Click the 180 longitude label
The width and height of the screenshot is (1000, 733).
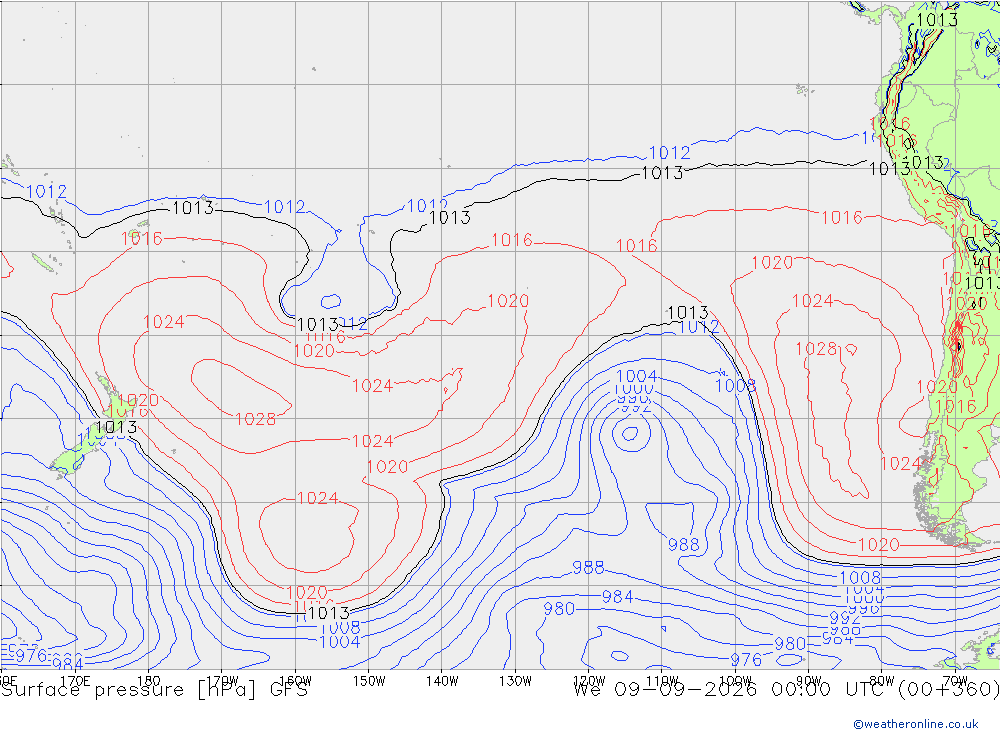coord(149,681)
